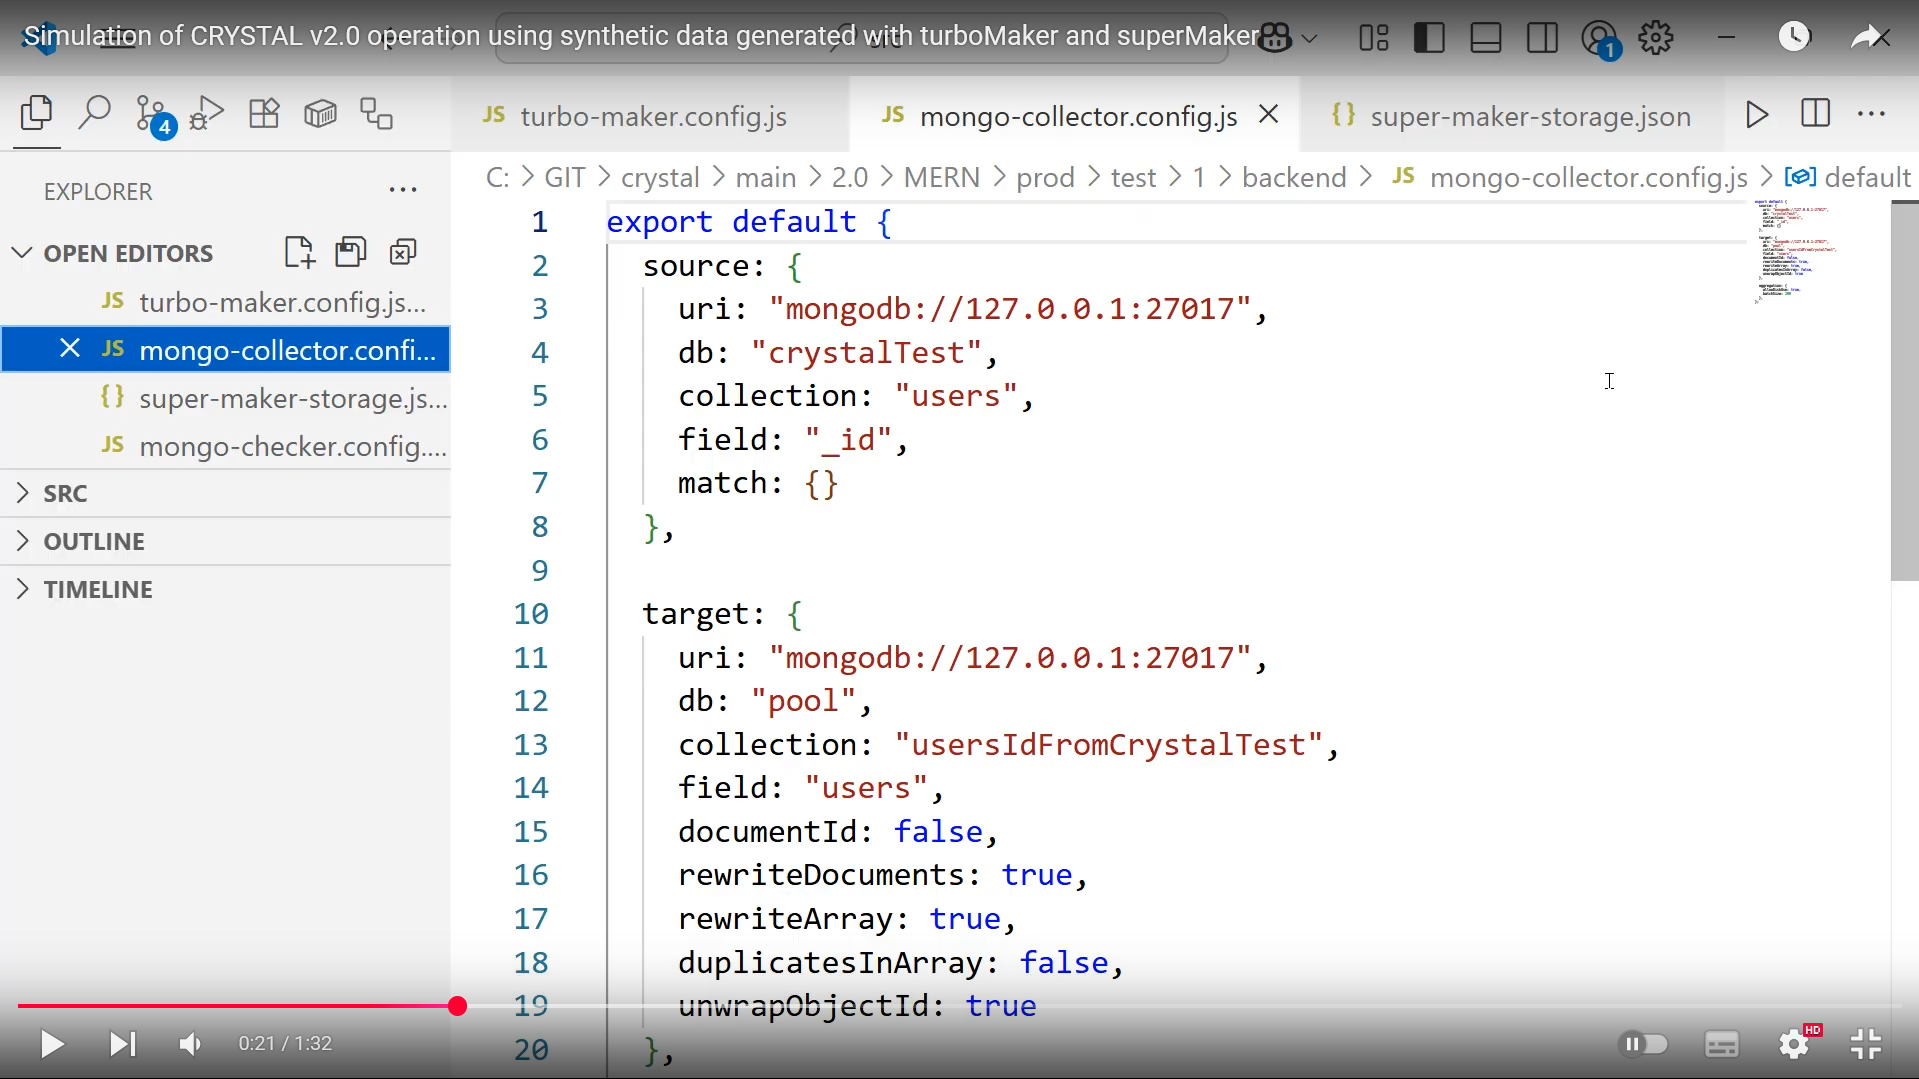The height and width of the screenshot is (1079, 1919).
Task: Switch to the turbo-maker.config.js tab
Action: (x=650, y=116)
